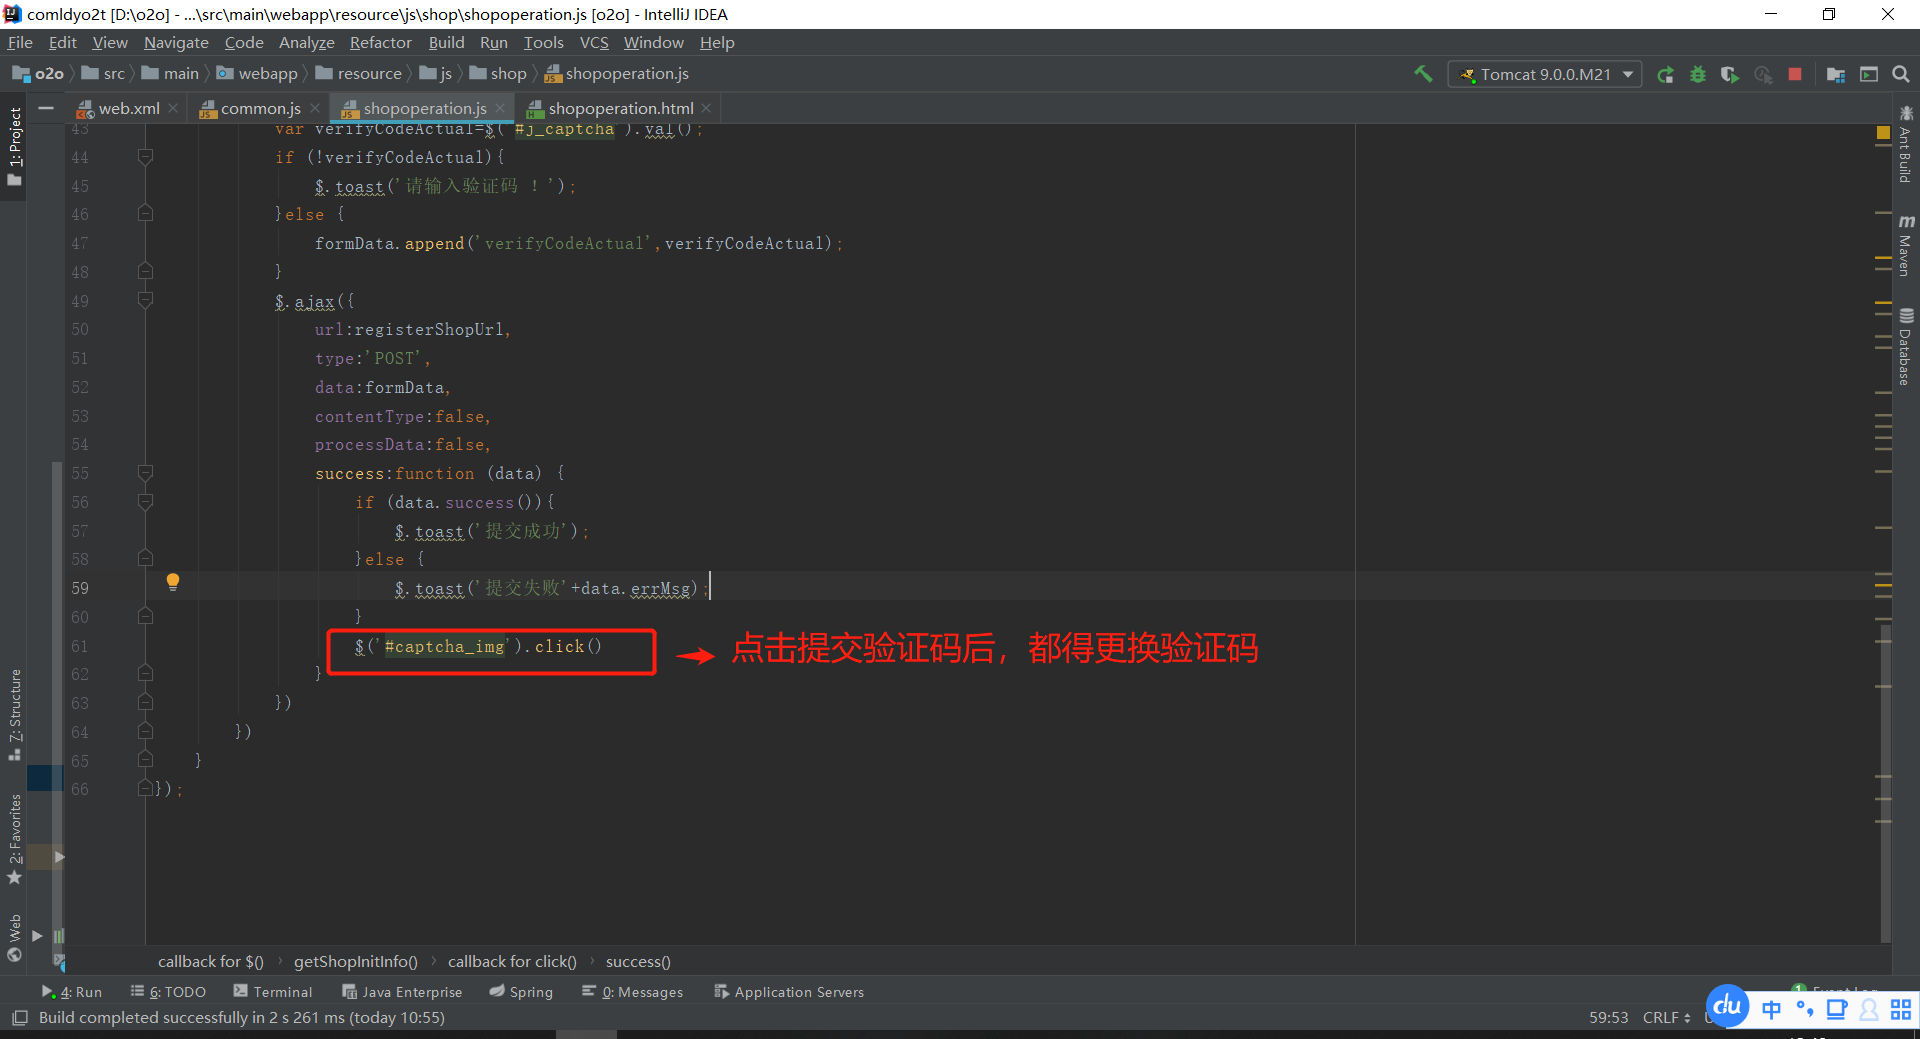The height and width of the screenshot is (1039, 1920).
Task: Open the Application Servers tool window
Action: tap(789, 992)
